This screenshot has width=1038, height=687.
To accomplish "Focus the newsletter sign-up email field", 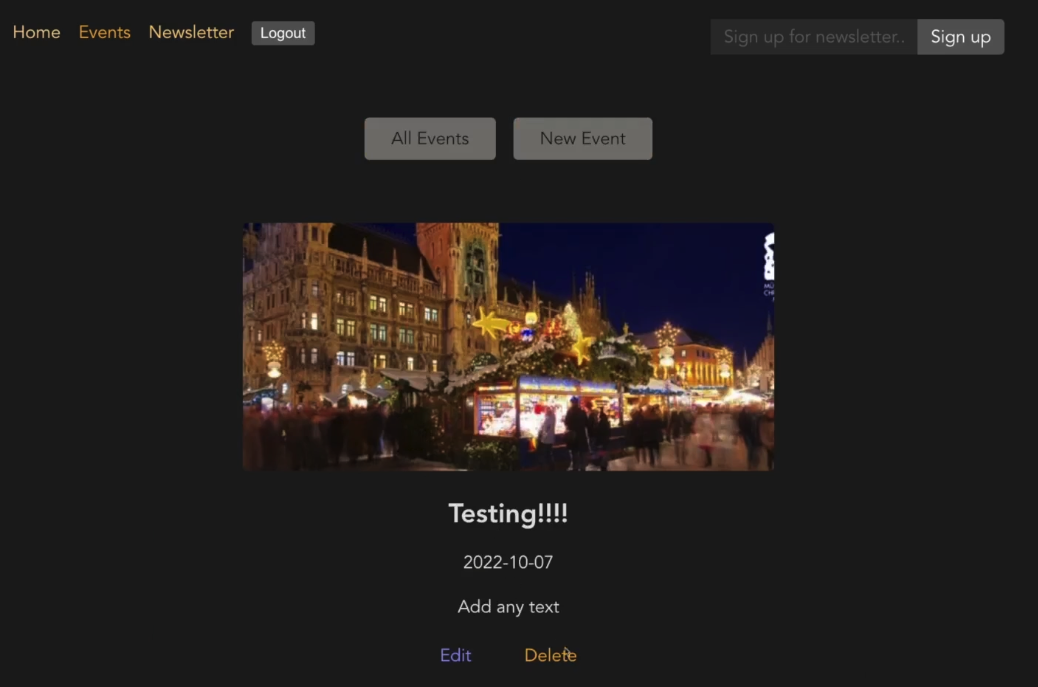I will 813,37.
